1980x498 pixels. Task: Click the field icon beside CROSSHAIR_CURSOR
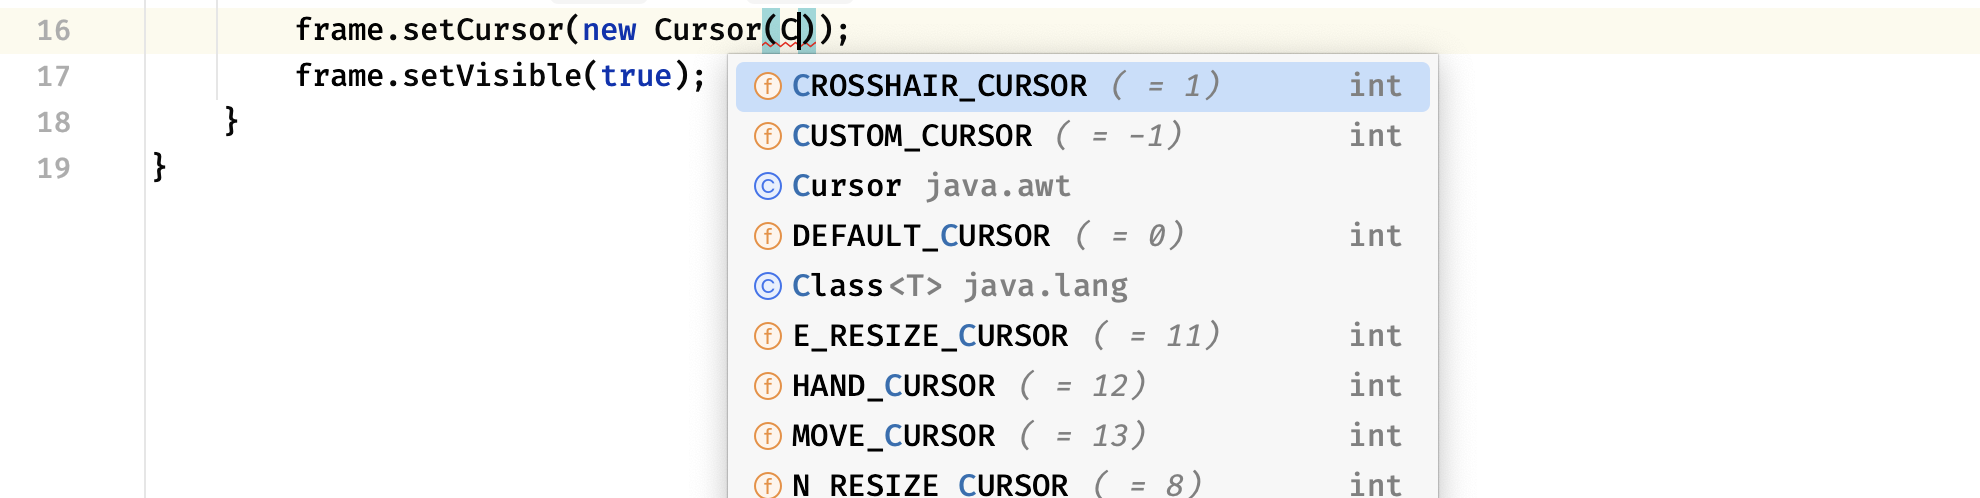point(767,86)
